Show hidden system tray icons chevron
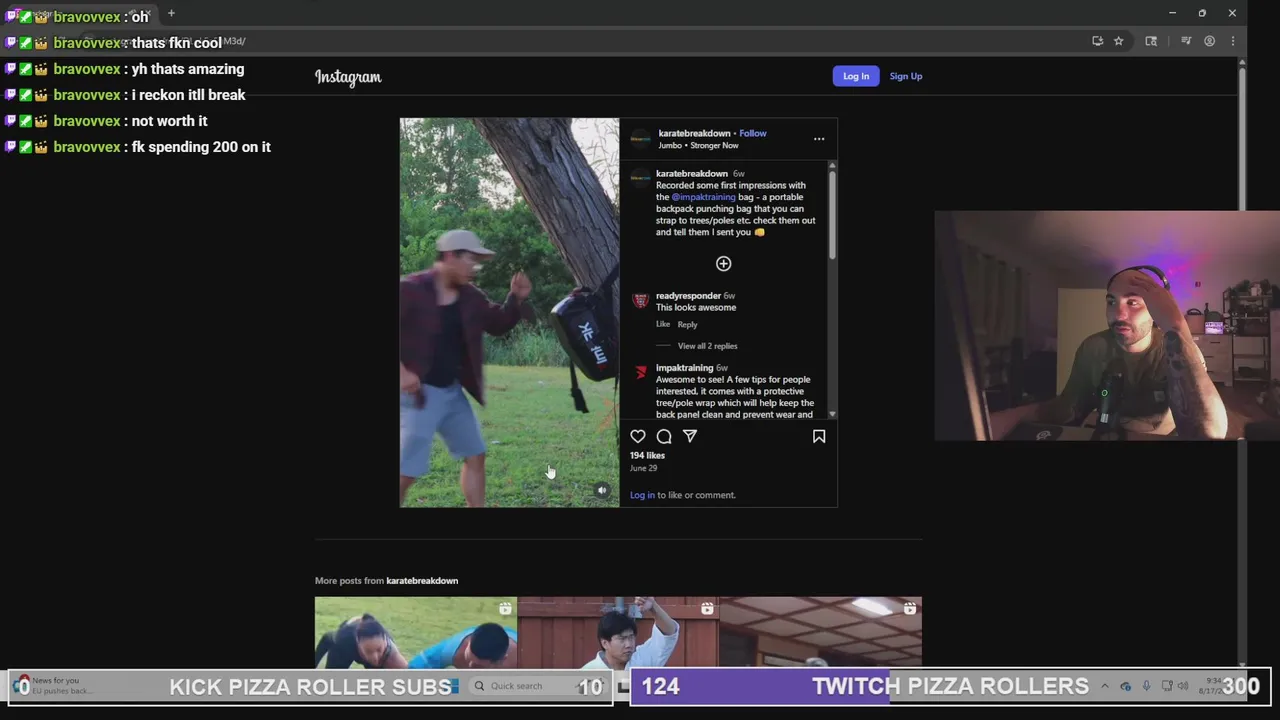 [x=1105, y=686]
